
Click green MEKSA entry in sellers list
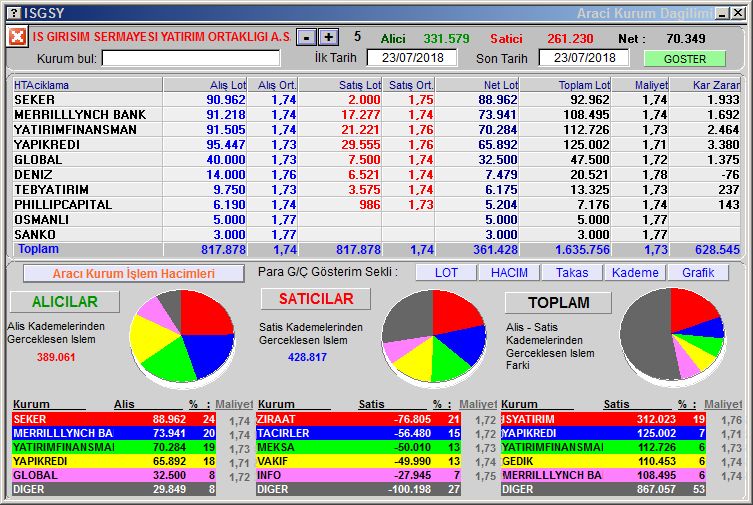[x=358, y=447]
